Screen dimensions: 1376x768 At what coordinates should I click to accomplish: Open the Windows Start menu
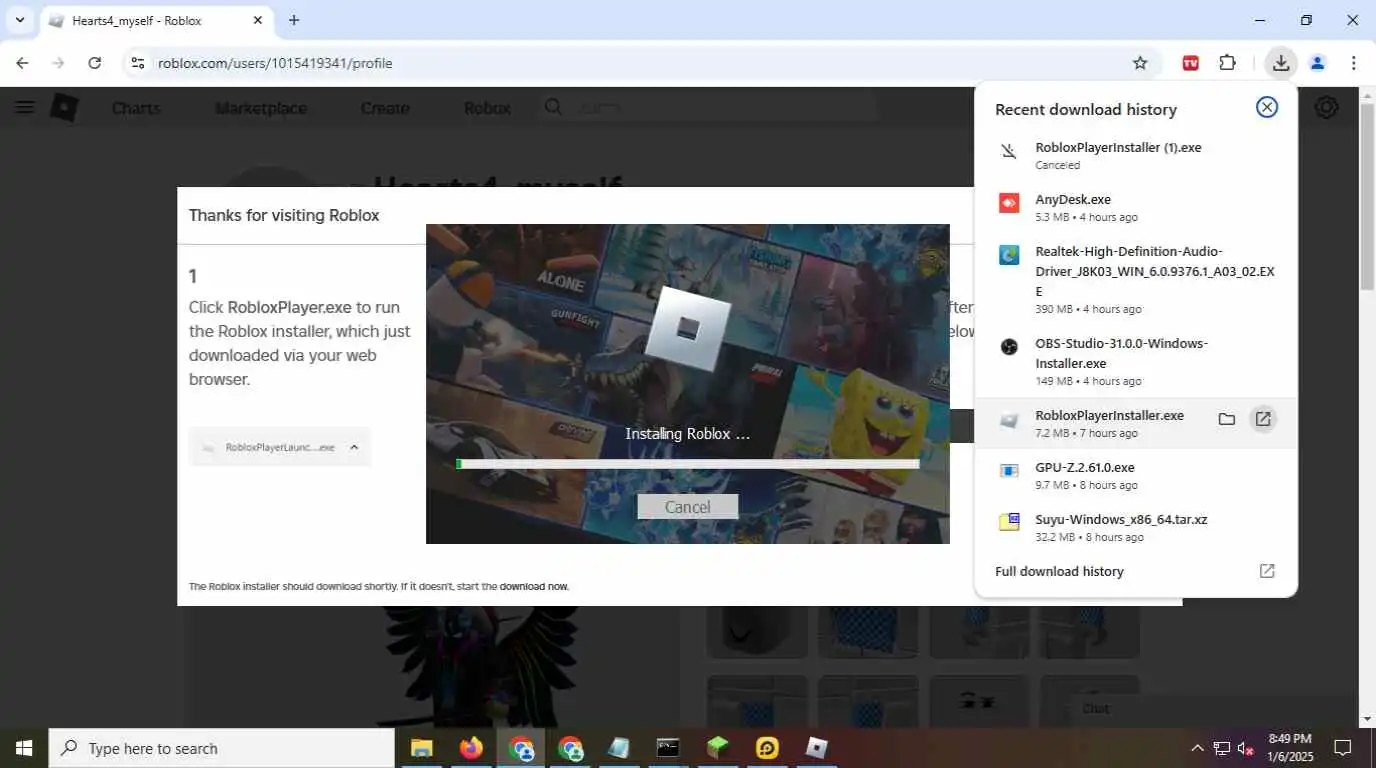(23, 748)
